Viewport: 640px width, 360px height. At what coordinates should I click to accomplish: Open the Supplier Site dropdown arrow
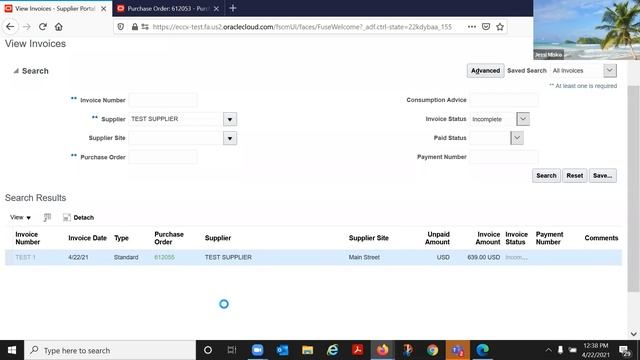(230, 138)
